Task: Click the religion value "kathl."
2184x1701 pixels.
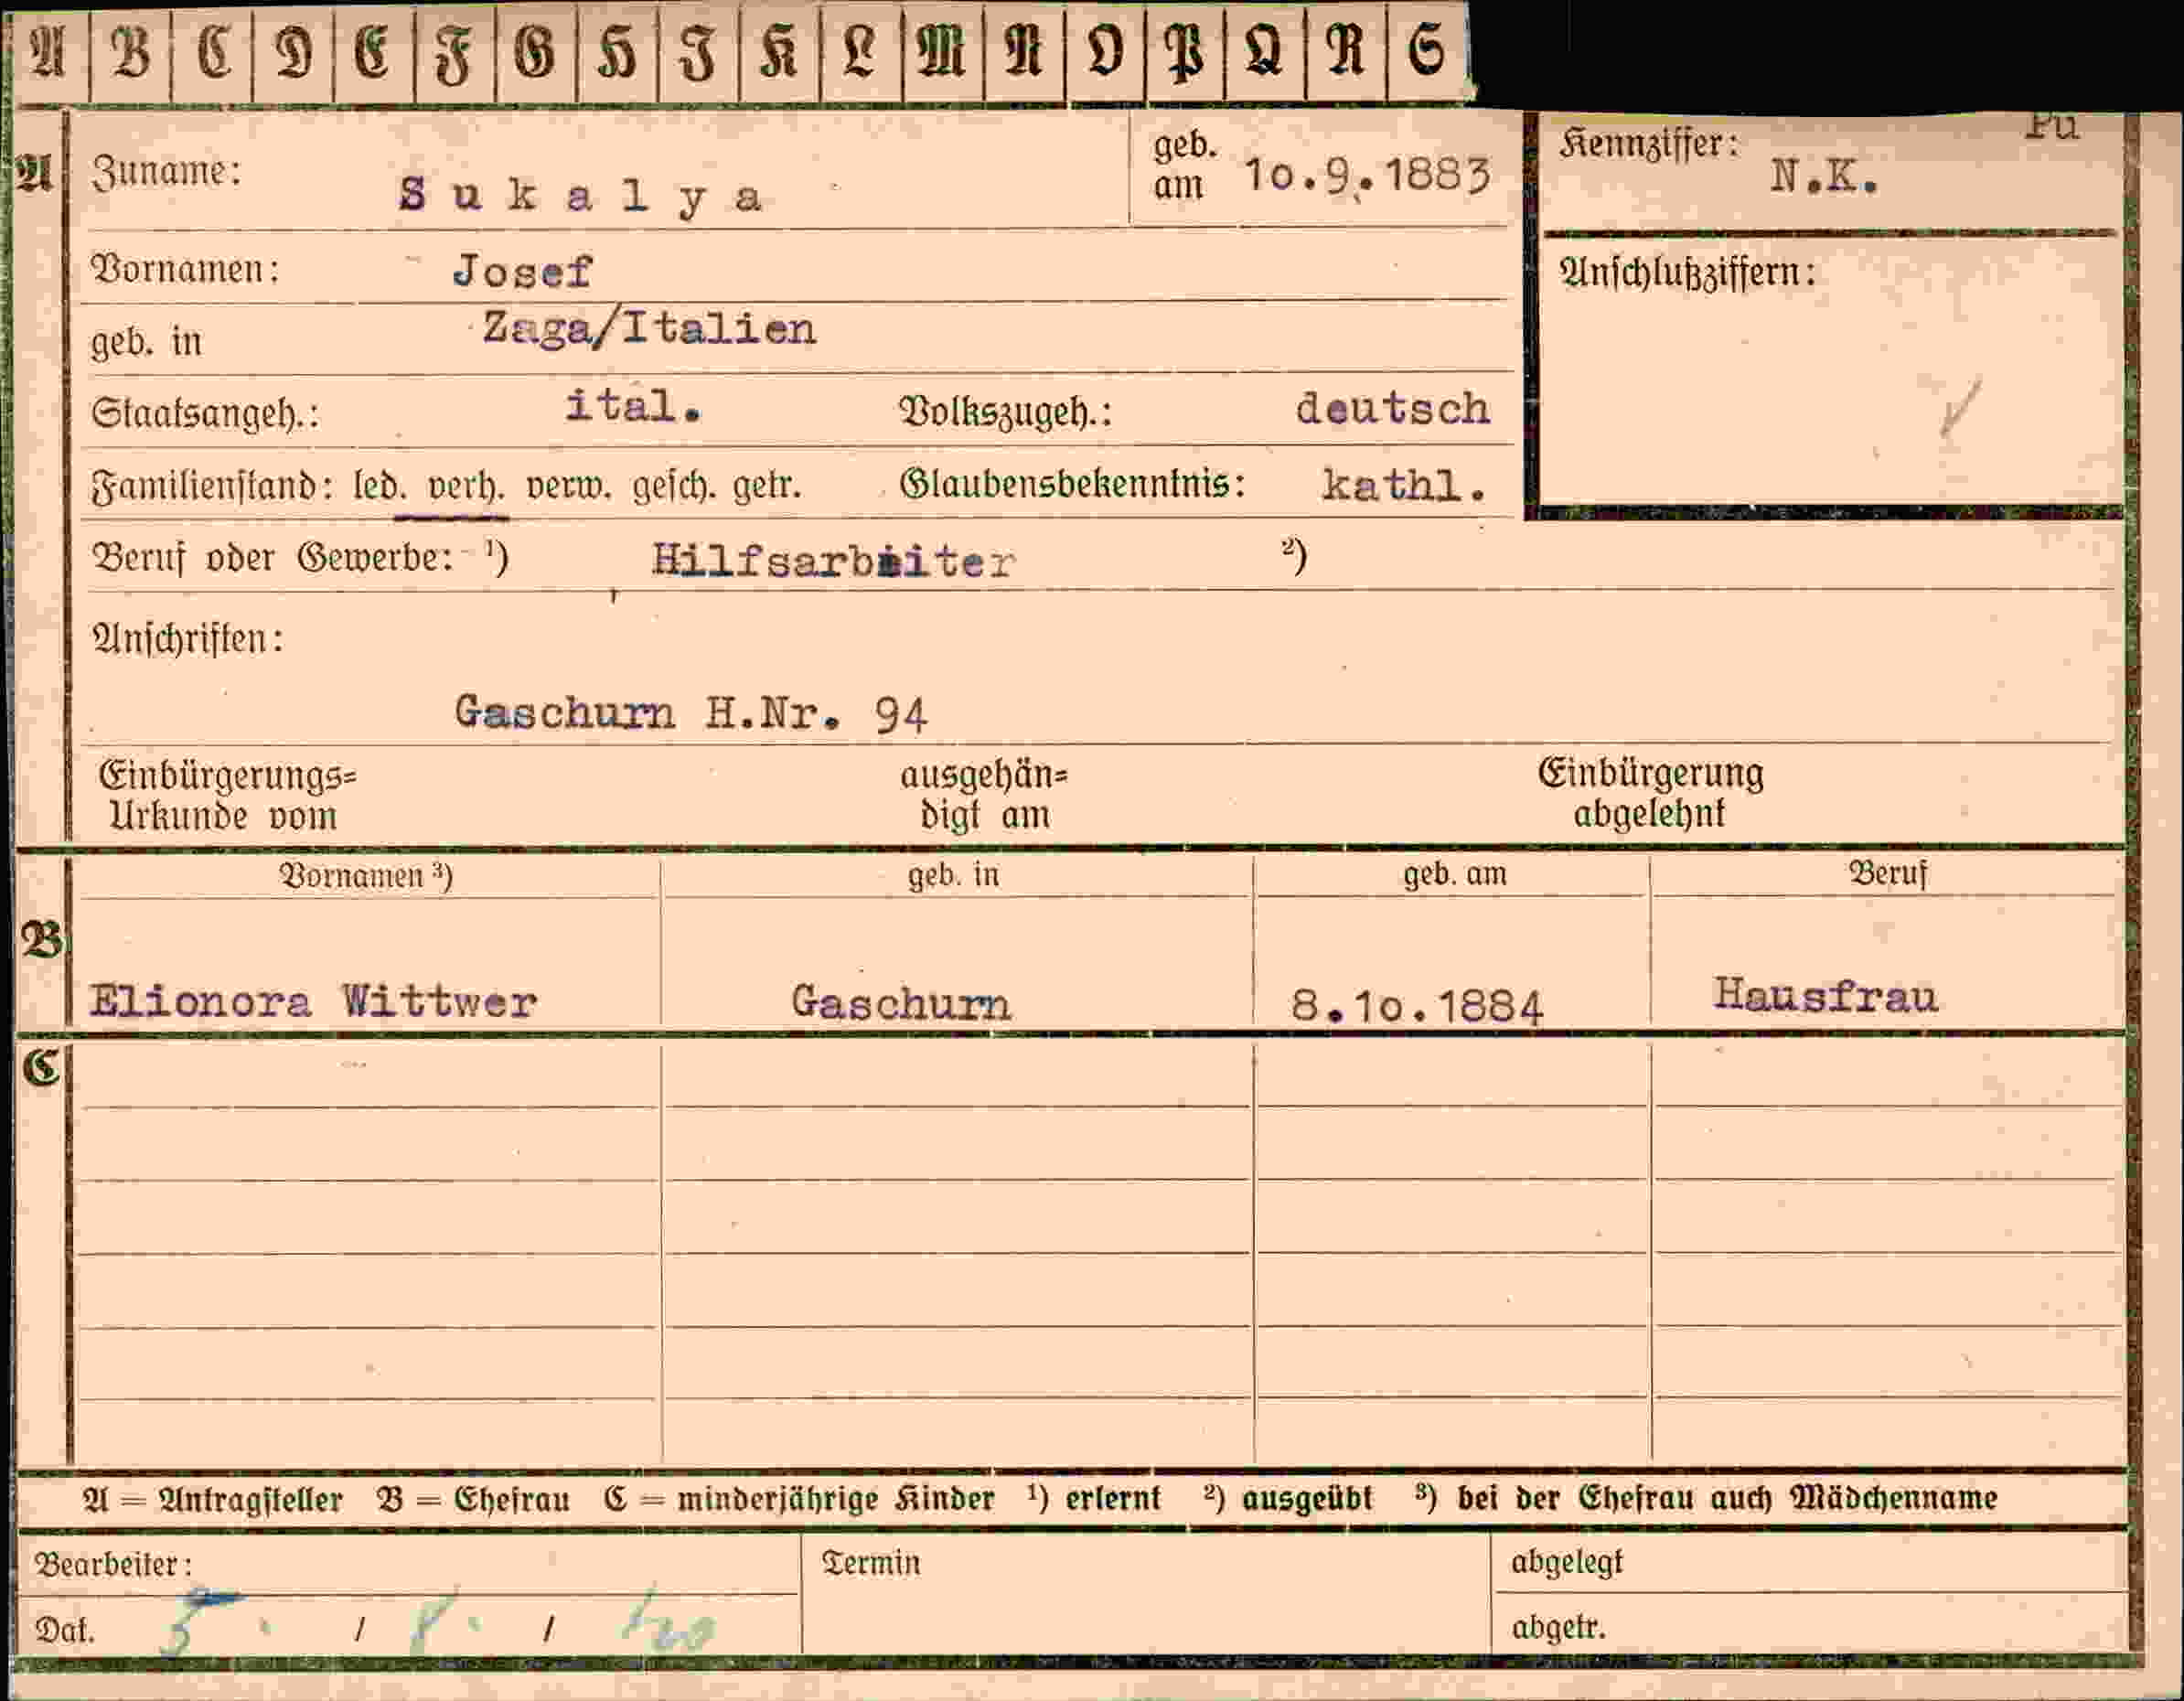Action: 1403,486
